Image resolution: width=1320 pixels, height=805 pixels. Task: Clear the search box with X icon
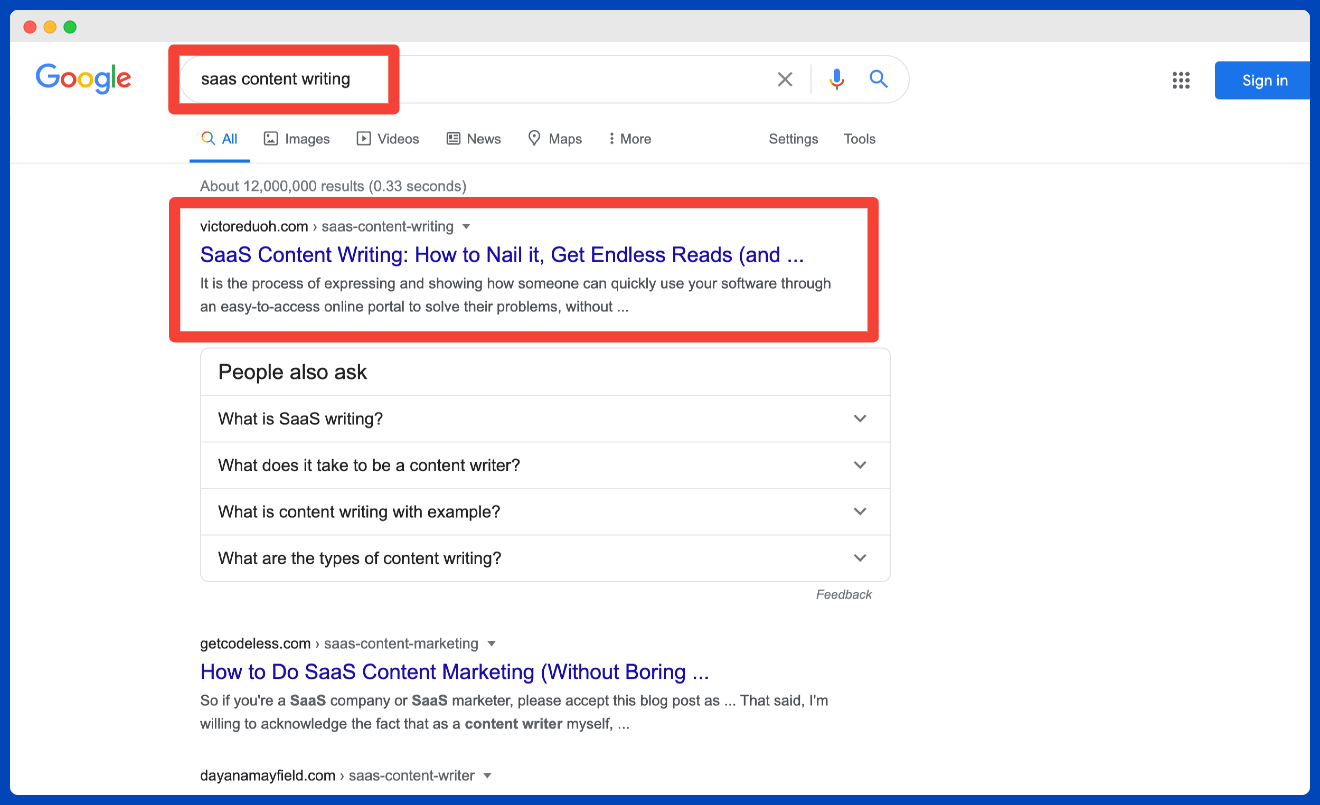pos(785,79)
